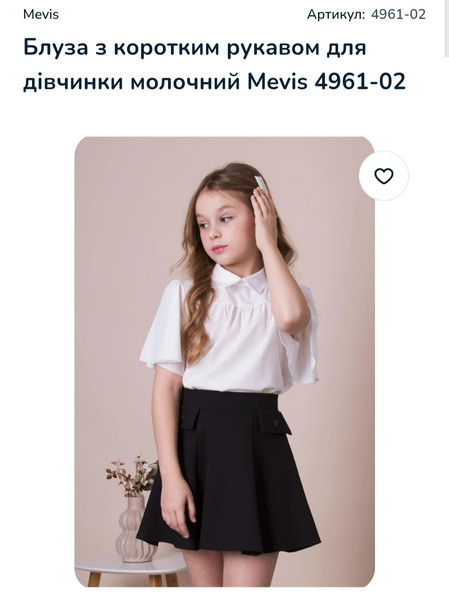Image resolution: width=449 pixels, height=600 pixels.
Task: Click the "Артикул:" label
Action: click(336, 15)
